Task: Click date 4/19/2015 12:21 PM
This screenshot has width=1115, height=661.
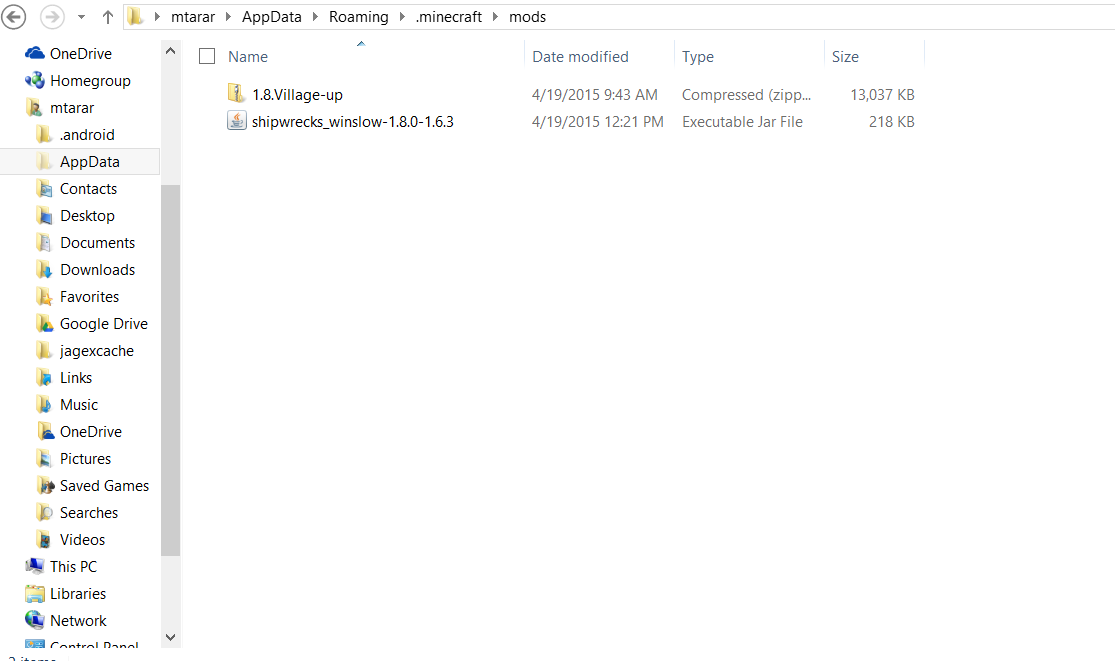Action: 597,122
